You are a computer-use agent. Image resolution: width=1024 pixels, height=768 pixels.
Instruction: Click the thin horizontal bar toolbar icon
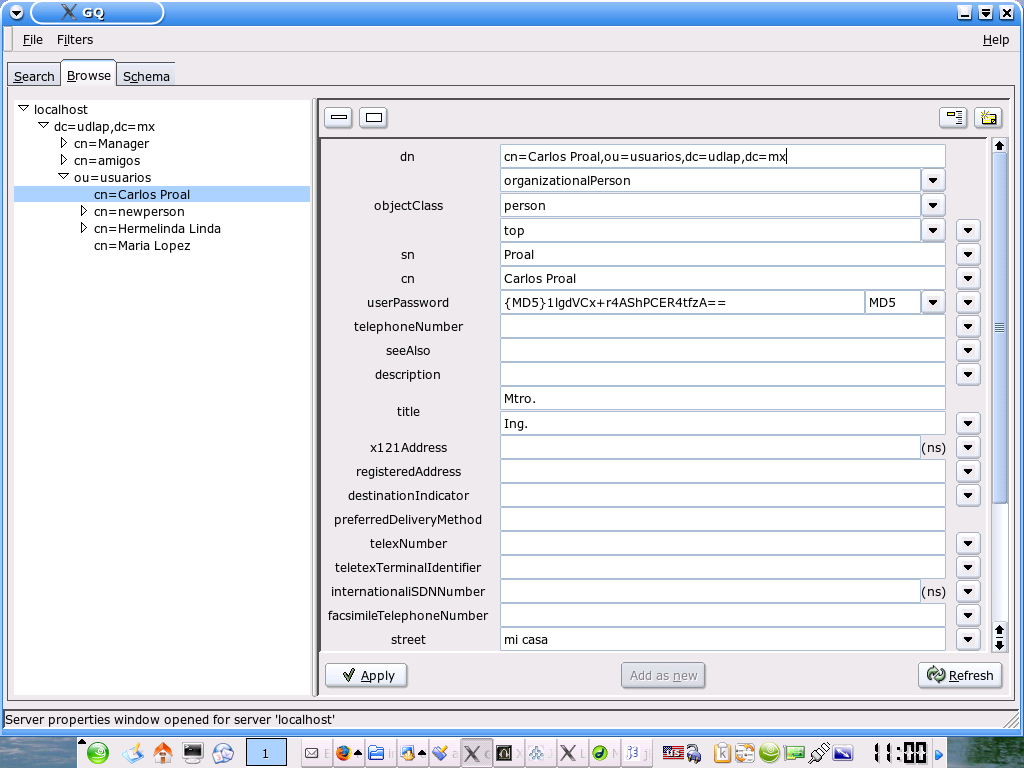(x=339, y=118)
